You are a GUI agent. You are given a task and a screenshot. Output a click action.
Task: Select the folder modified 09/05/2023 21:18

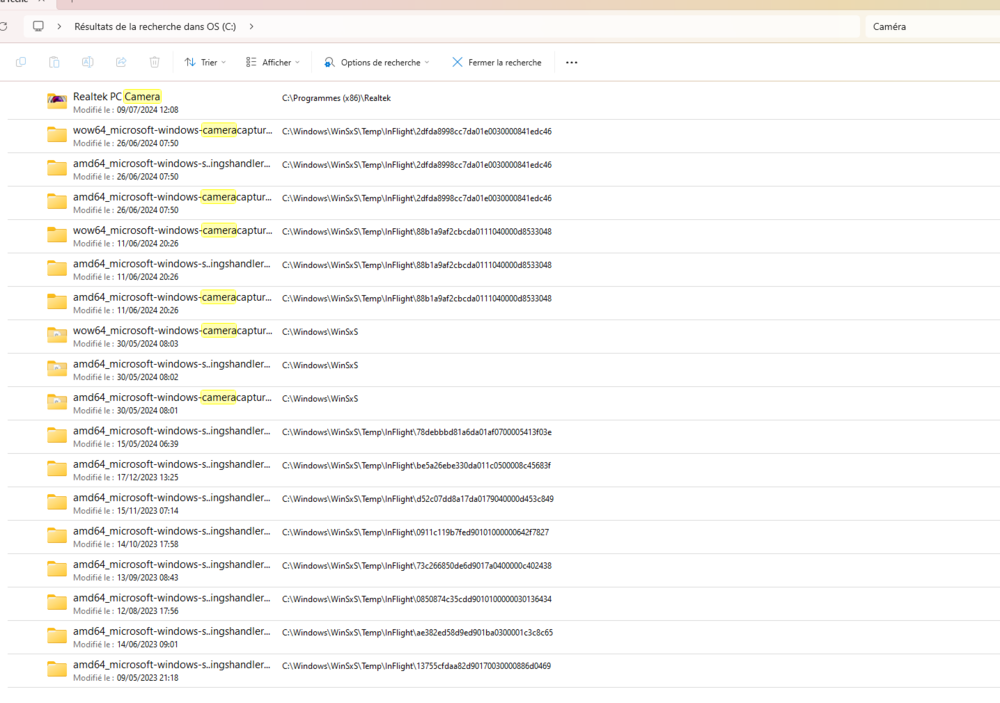pyautogui.click(x=171, y=665)
